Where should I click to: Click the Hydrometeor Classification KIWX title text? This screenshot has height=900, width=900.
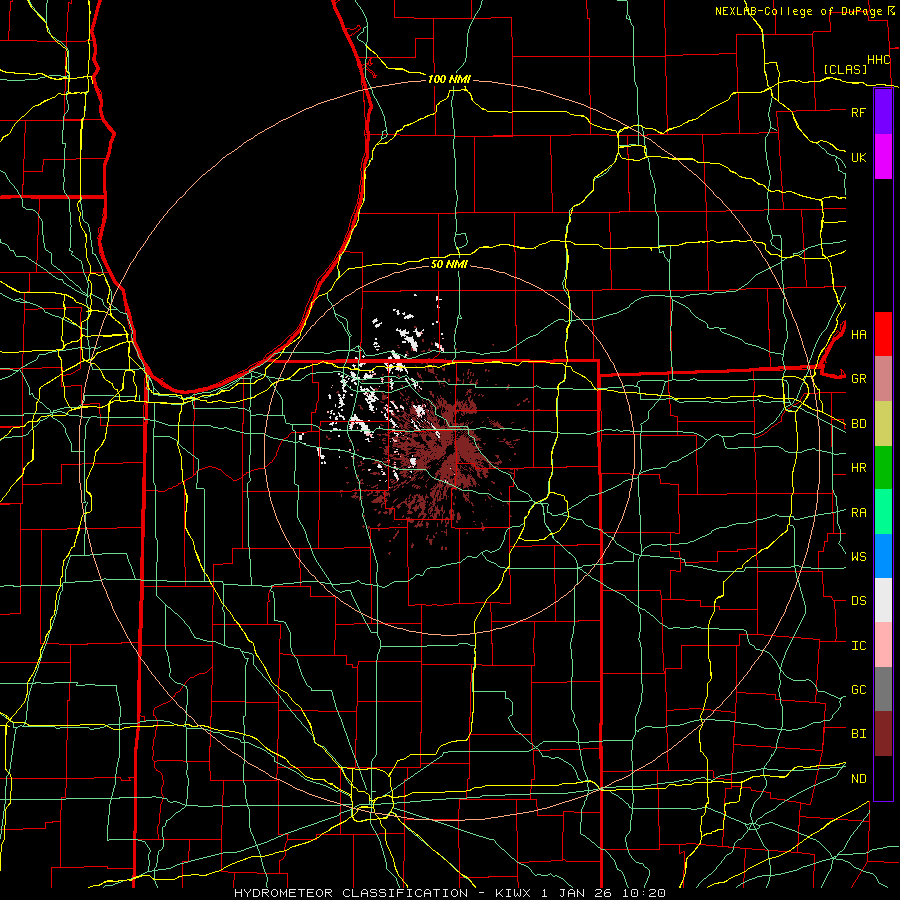[x=449, y=893]
